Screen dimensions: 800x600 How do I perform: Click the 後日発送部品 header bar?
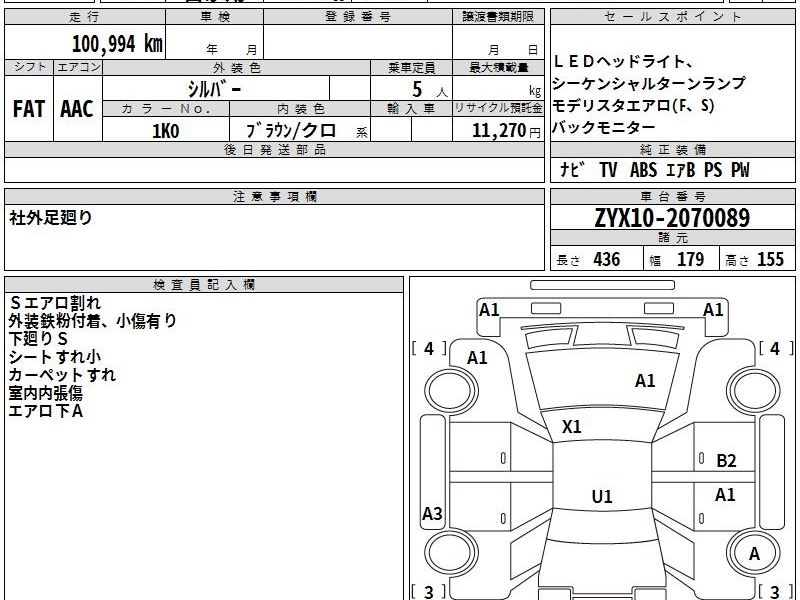point(274,149)
